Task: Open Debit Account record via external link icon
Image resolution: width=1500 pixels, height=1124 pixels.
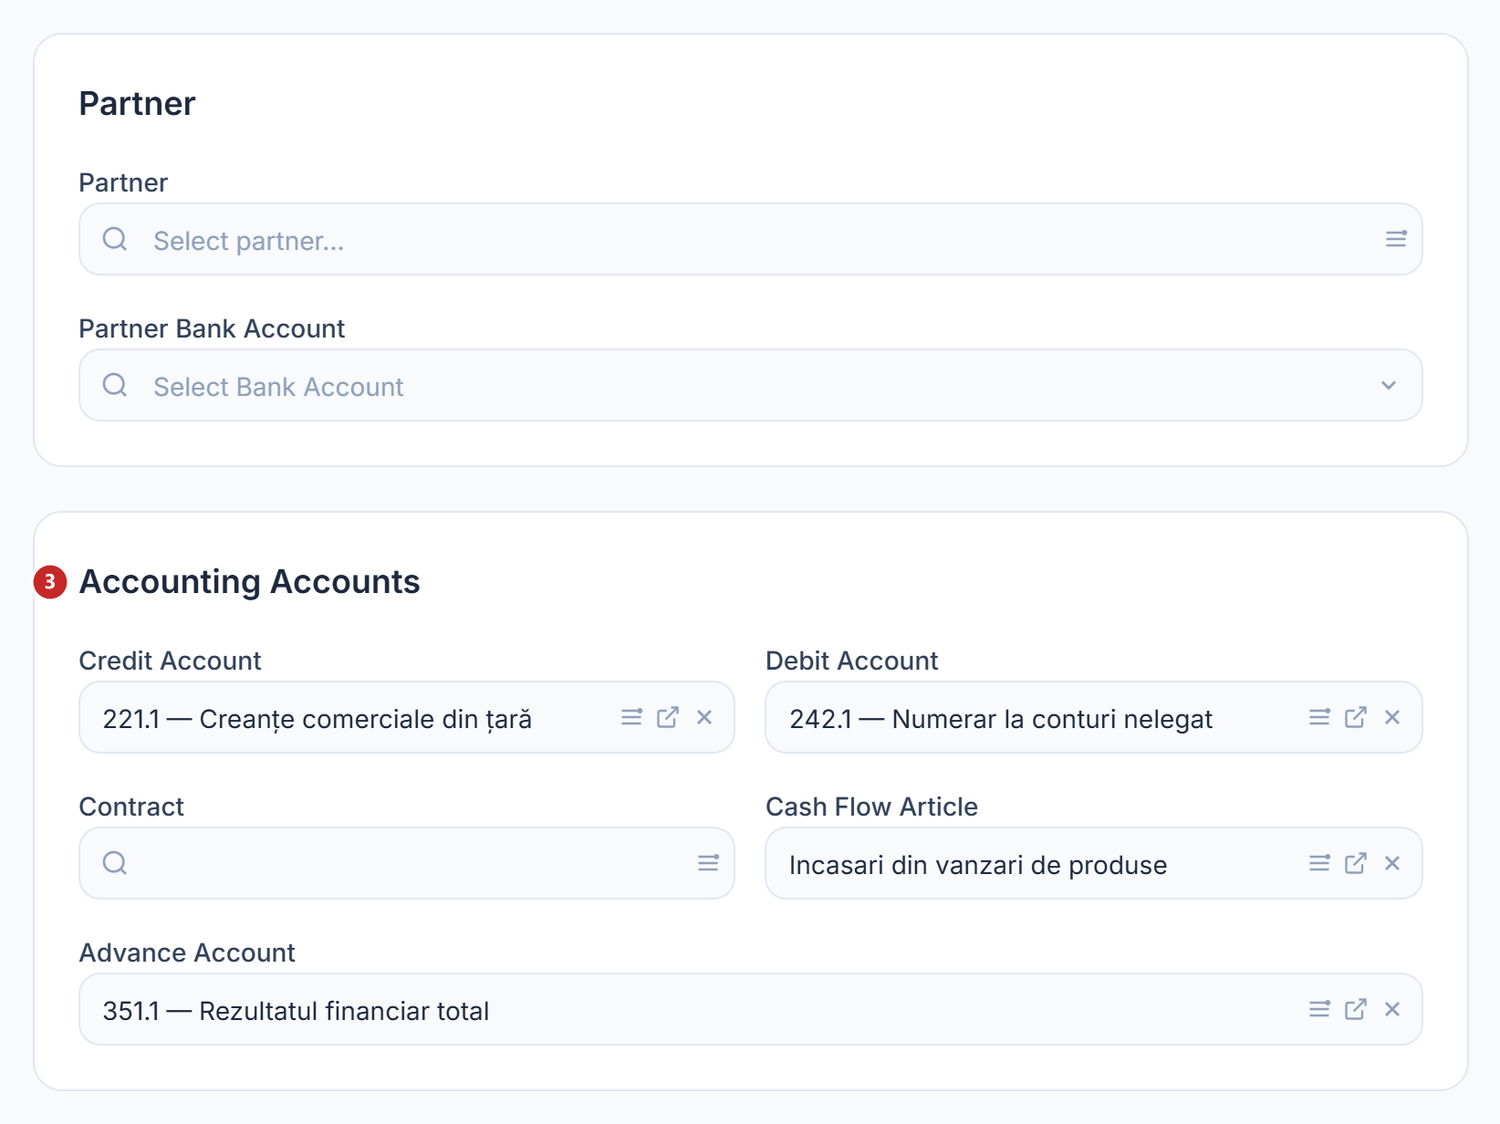Action: point(1356,717)
